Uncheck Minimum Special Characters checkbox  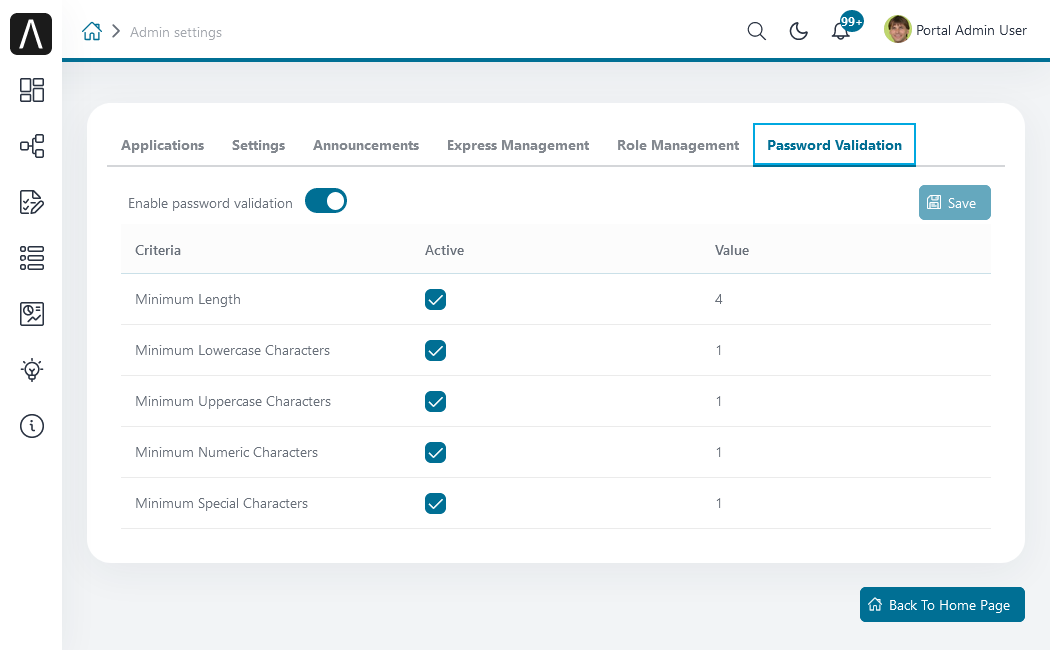(x=435, y=503)
